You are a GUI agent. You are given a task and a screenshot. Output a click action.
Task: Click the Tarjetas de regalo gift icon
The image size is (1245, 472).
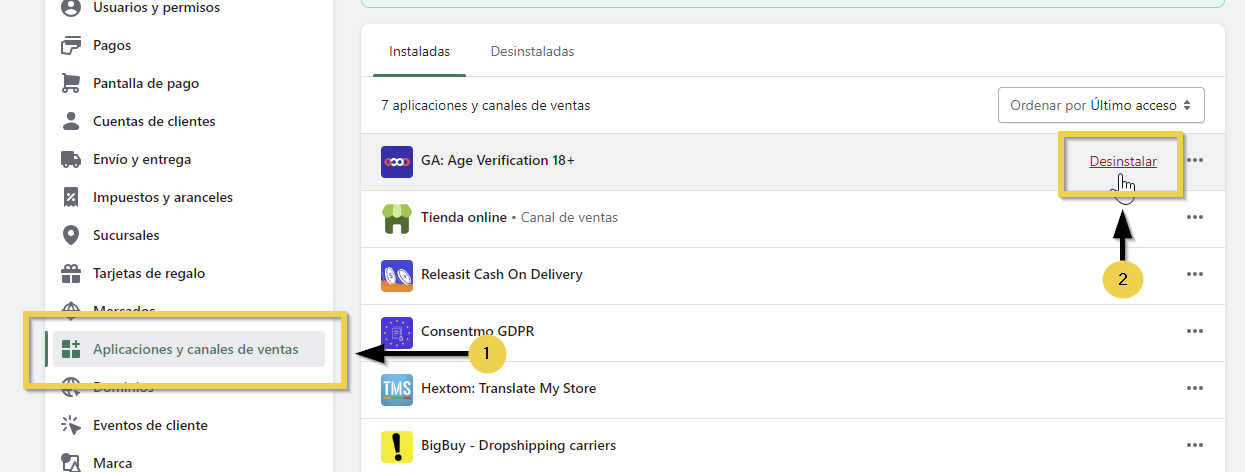pos(71,274)
